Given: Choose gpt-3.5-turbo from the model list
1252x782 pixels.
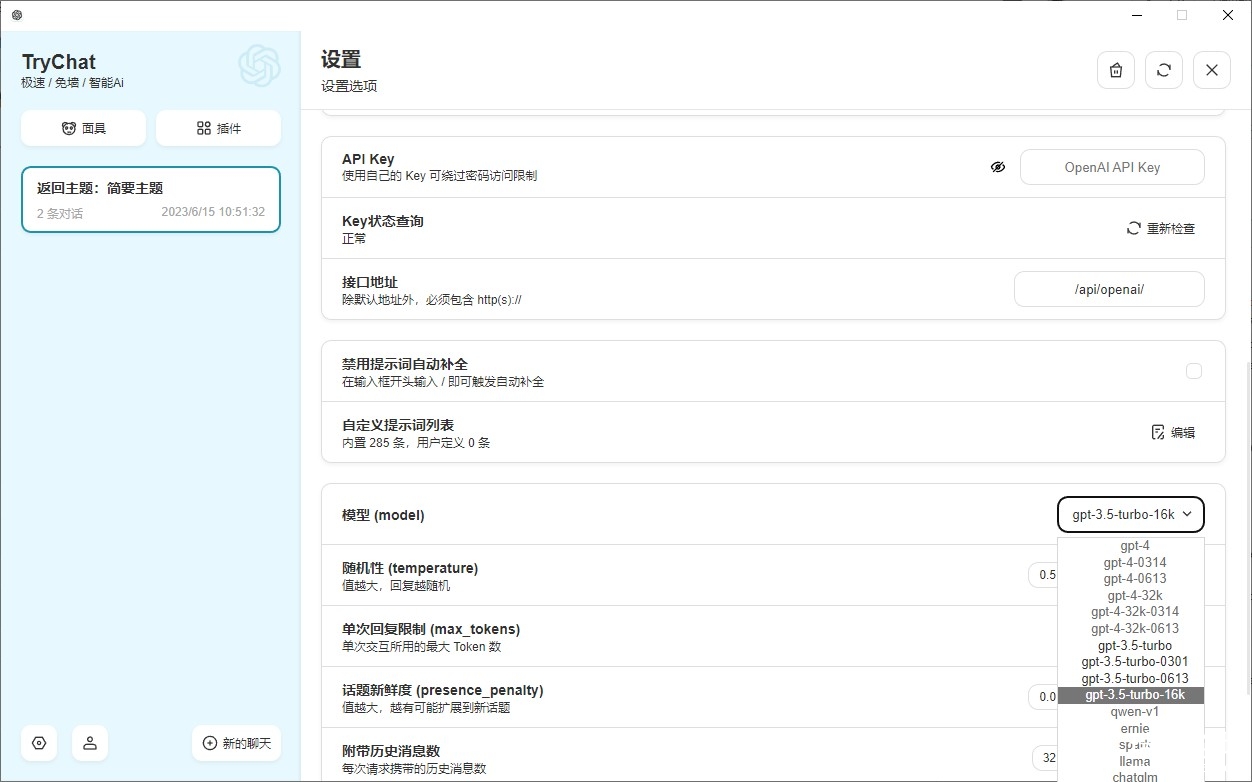Looking at the screenshot, I should click(1131, 645).
